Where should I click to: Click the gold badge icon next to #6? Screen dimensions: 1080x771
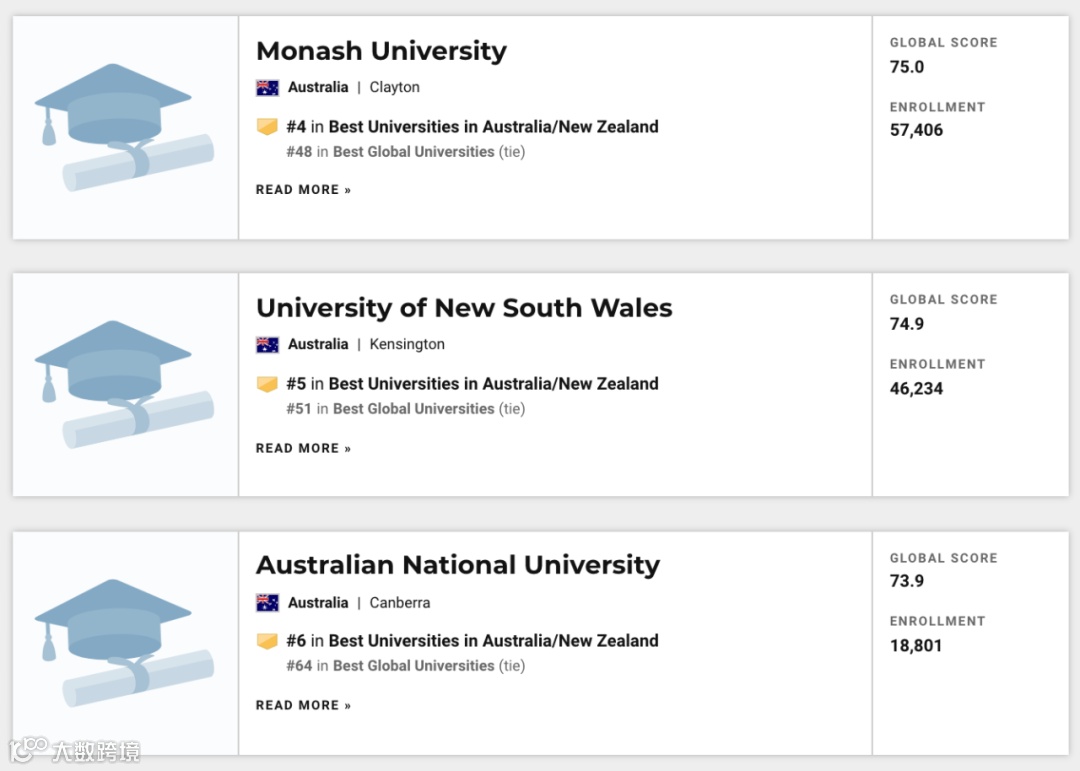pyautogui.click(x=267, y=641)
